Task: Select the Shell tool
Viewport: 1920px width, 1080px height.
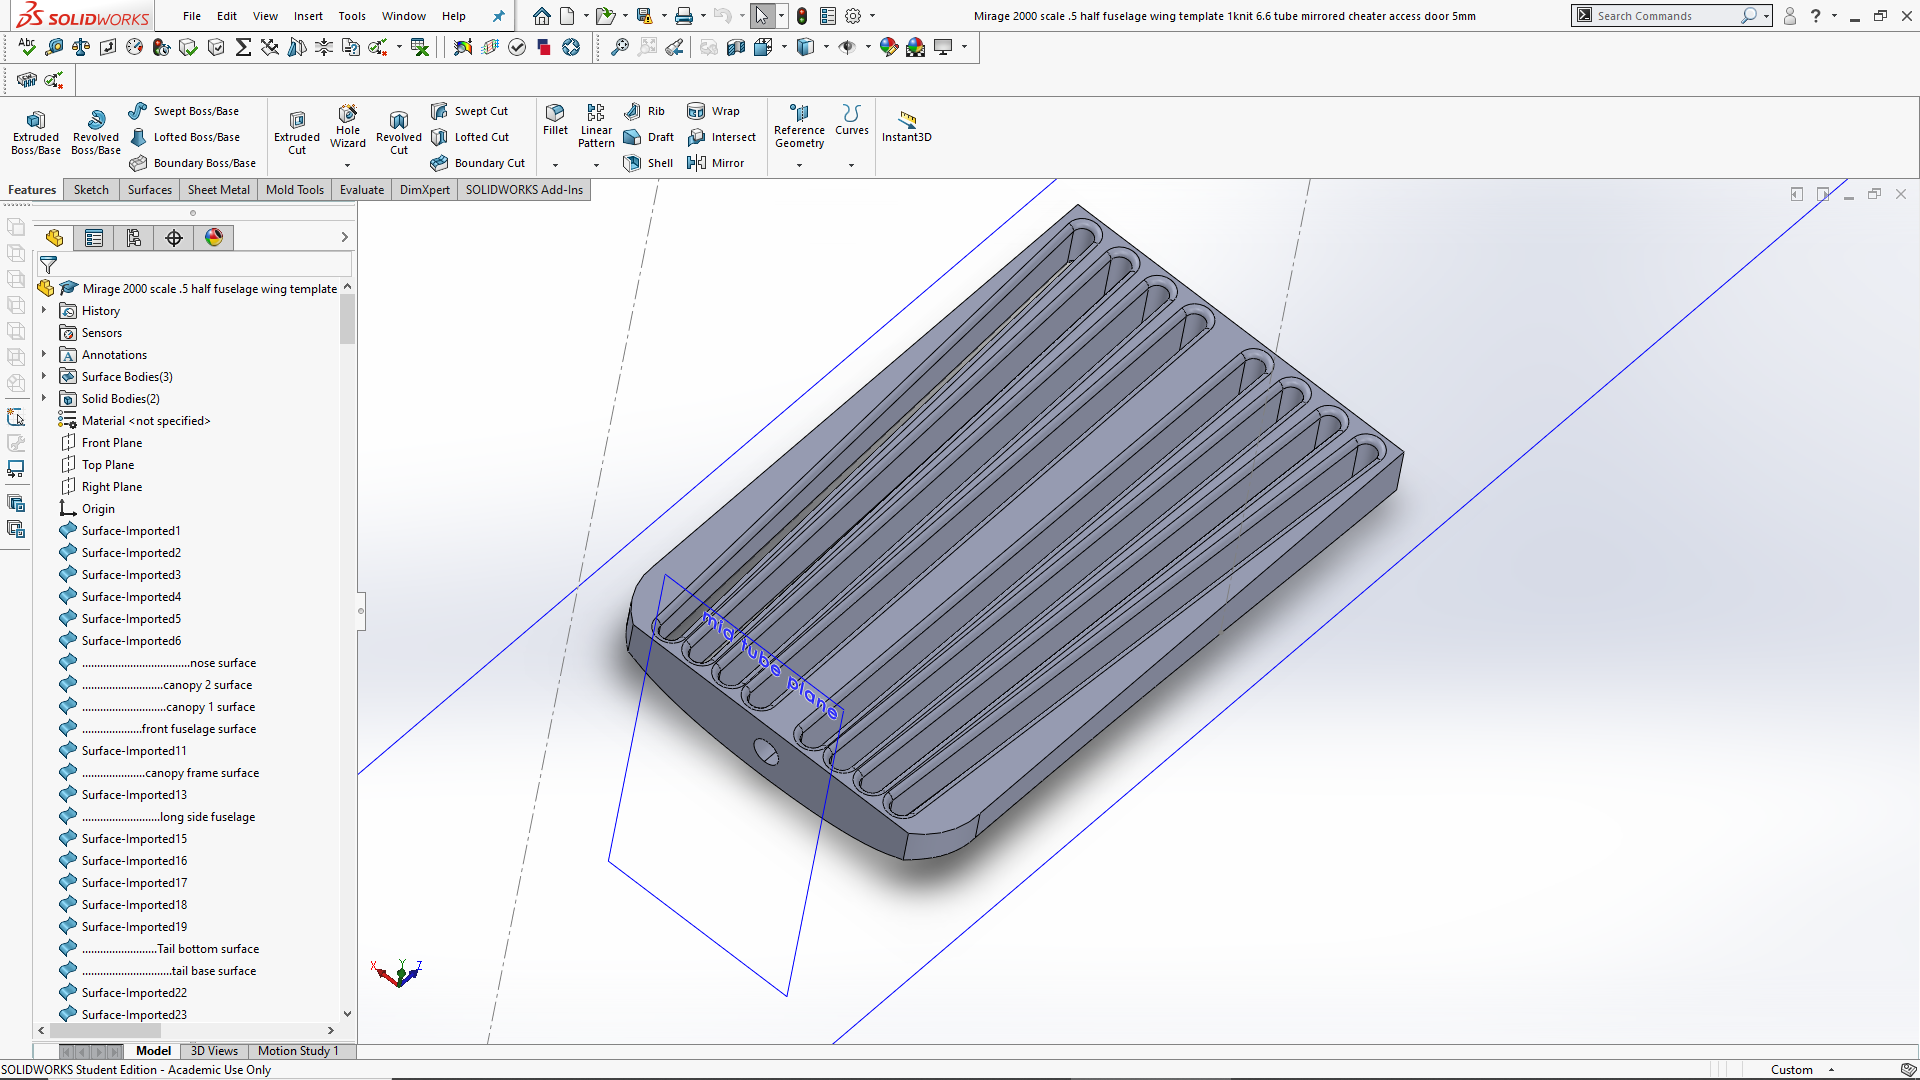Action: tap(648, 163)
